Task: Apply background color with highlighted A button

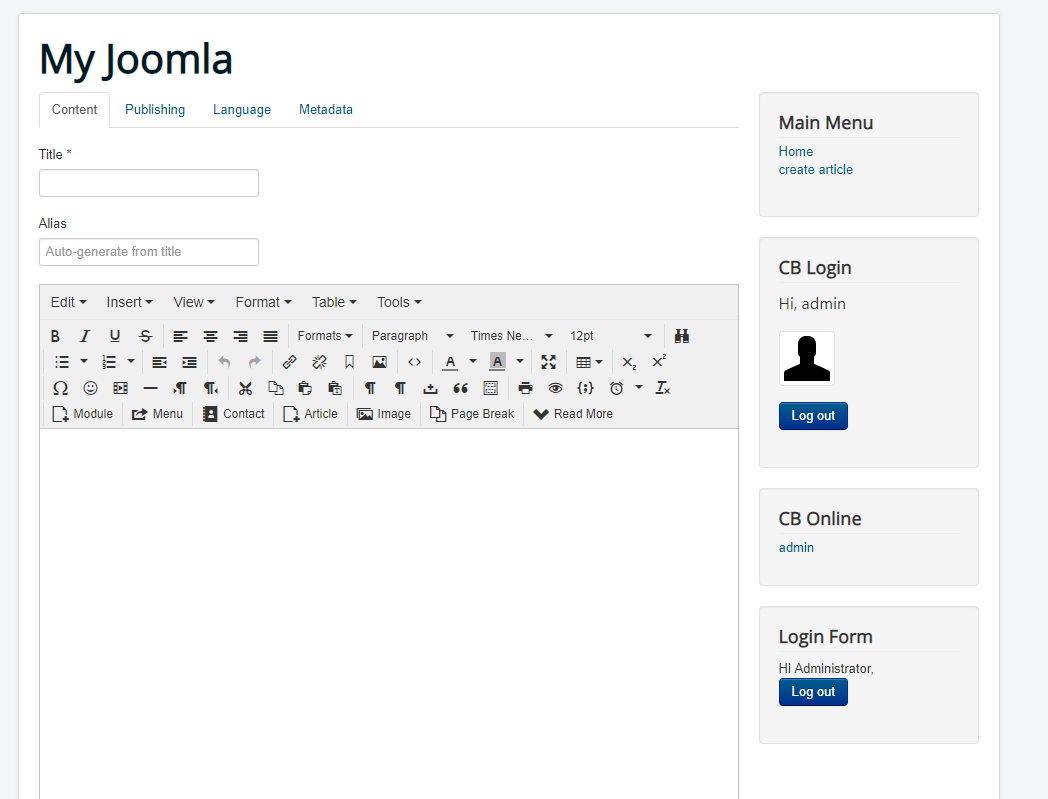Action: tap(497, 362)
